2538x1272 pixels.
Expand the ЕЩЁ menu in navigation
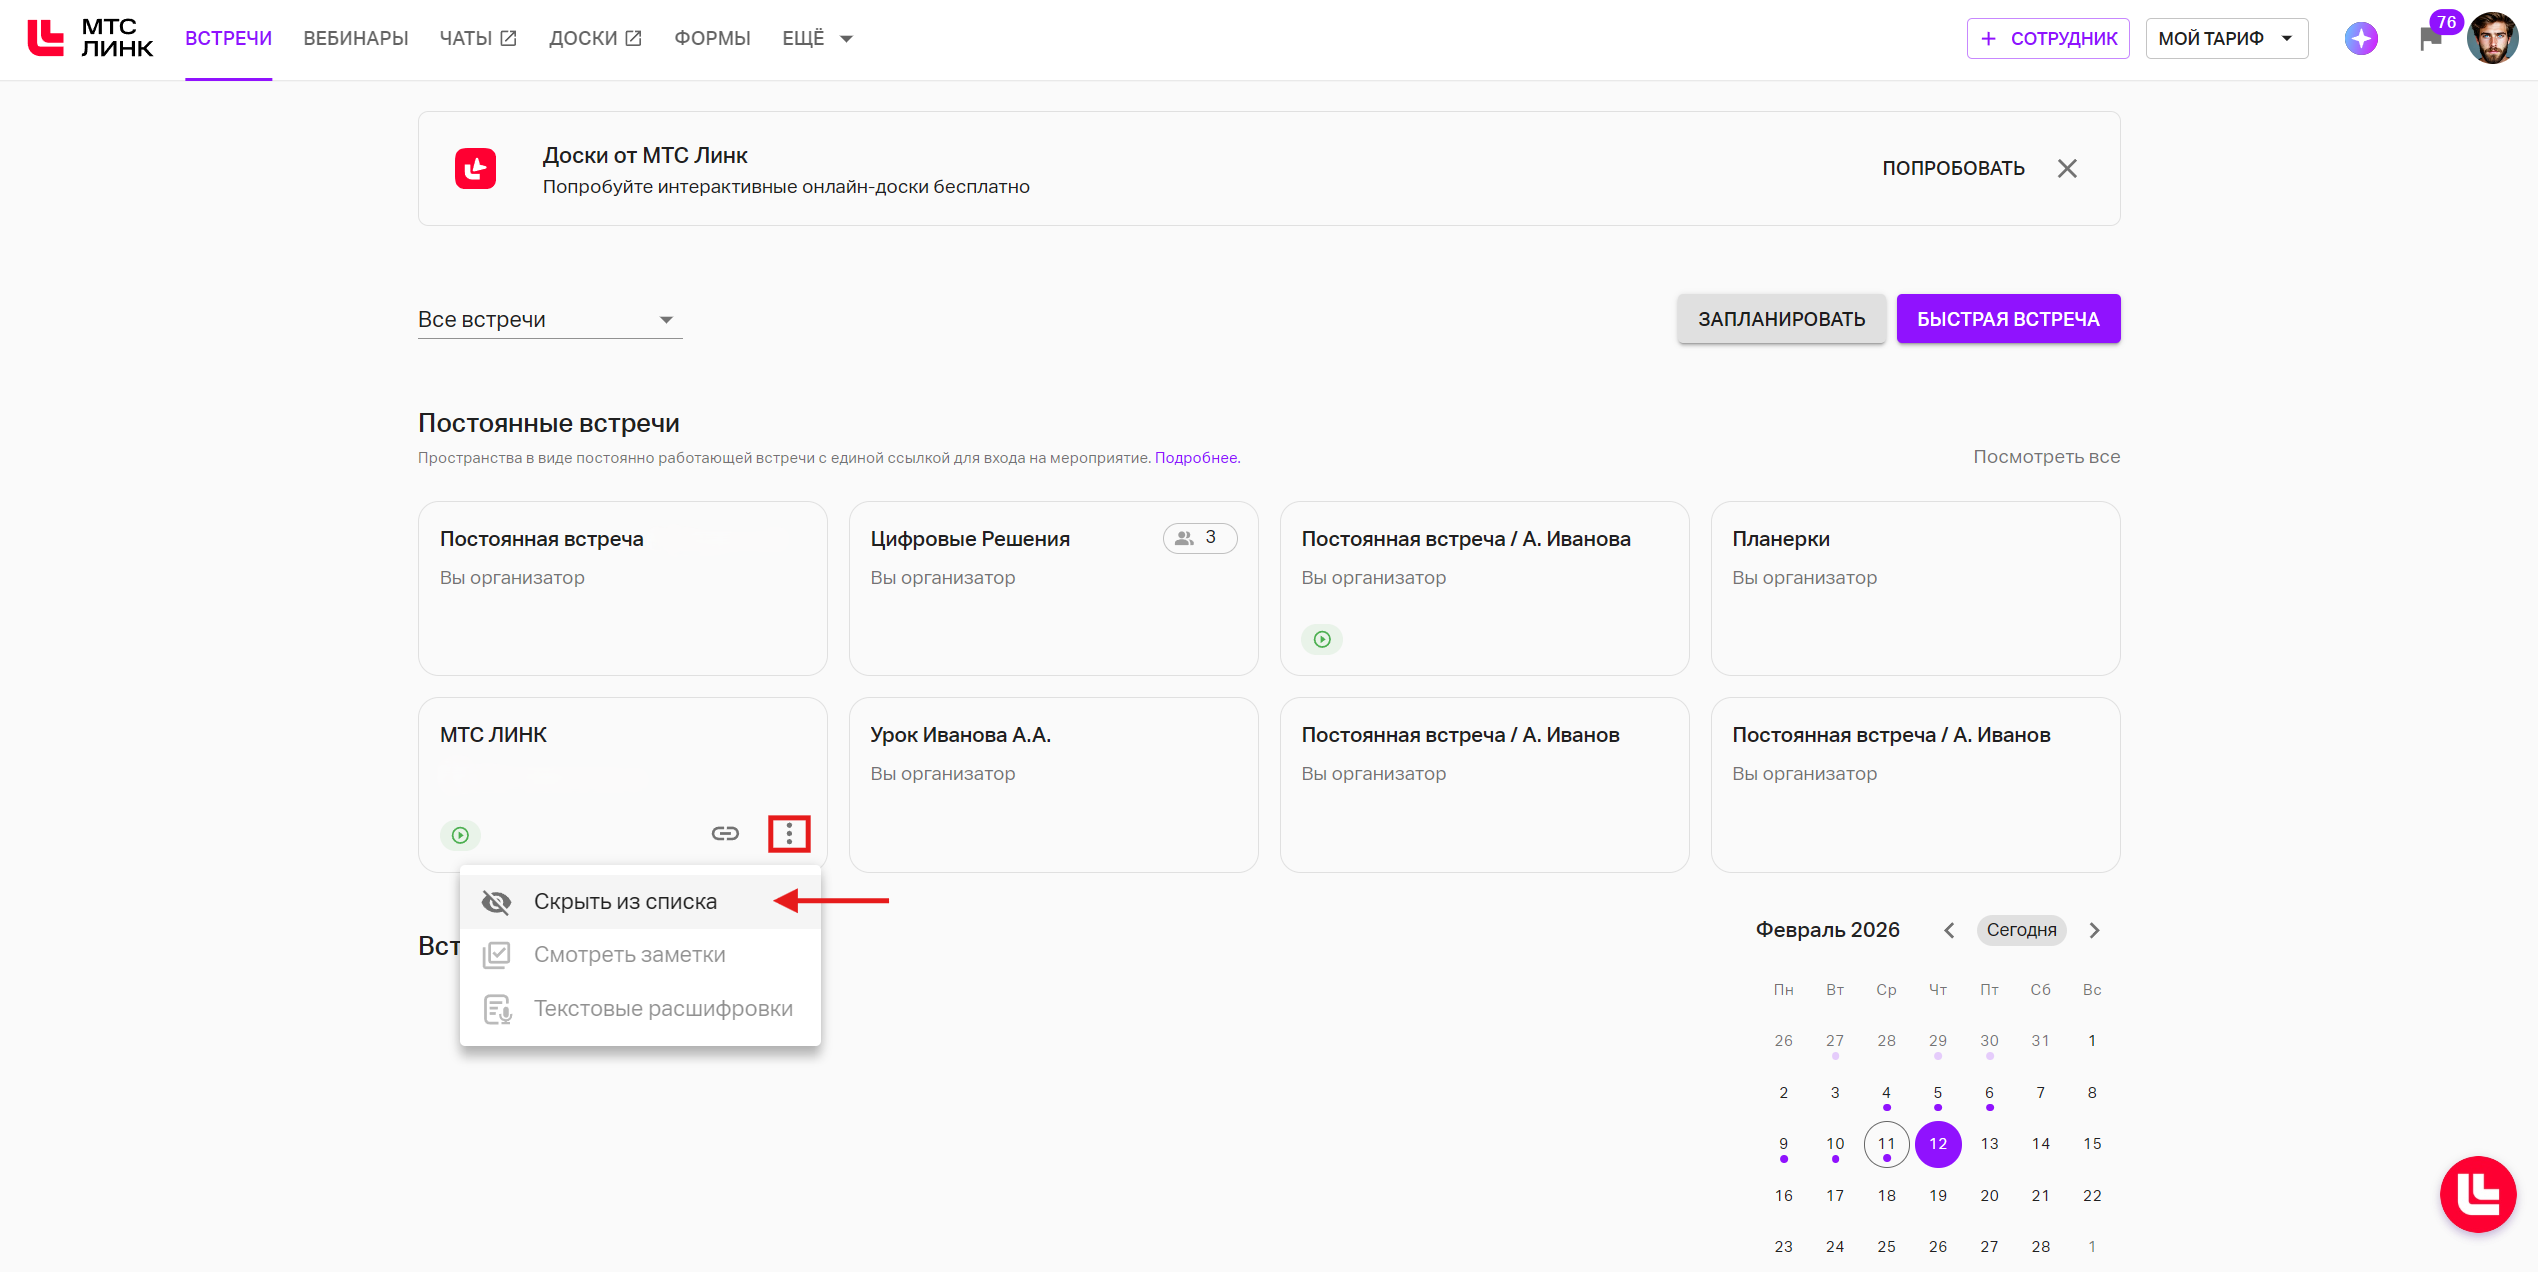(x=816, y=39)
